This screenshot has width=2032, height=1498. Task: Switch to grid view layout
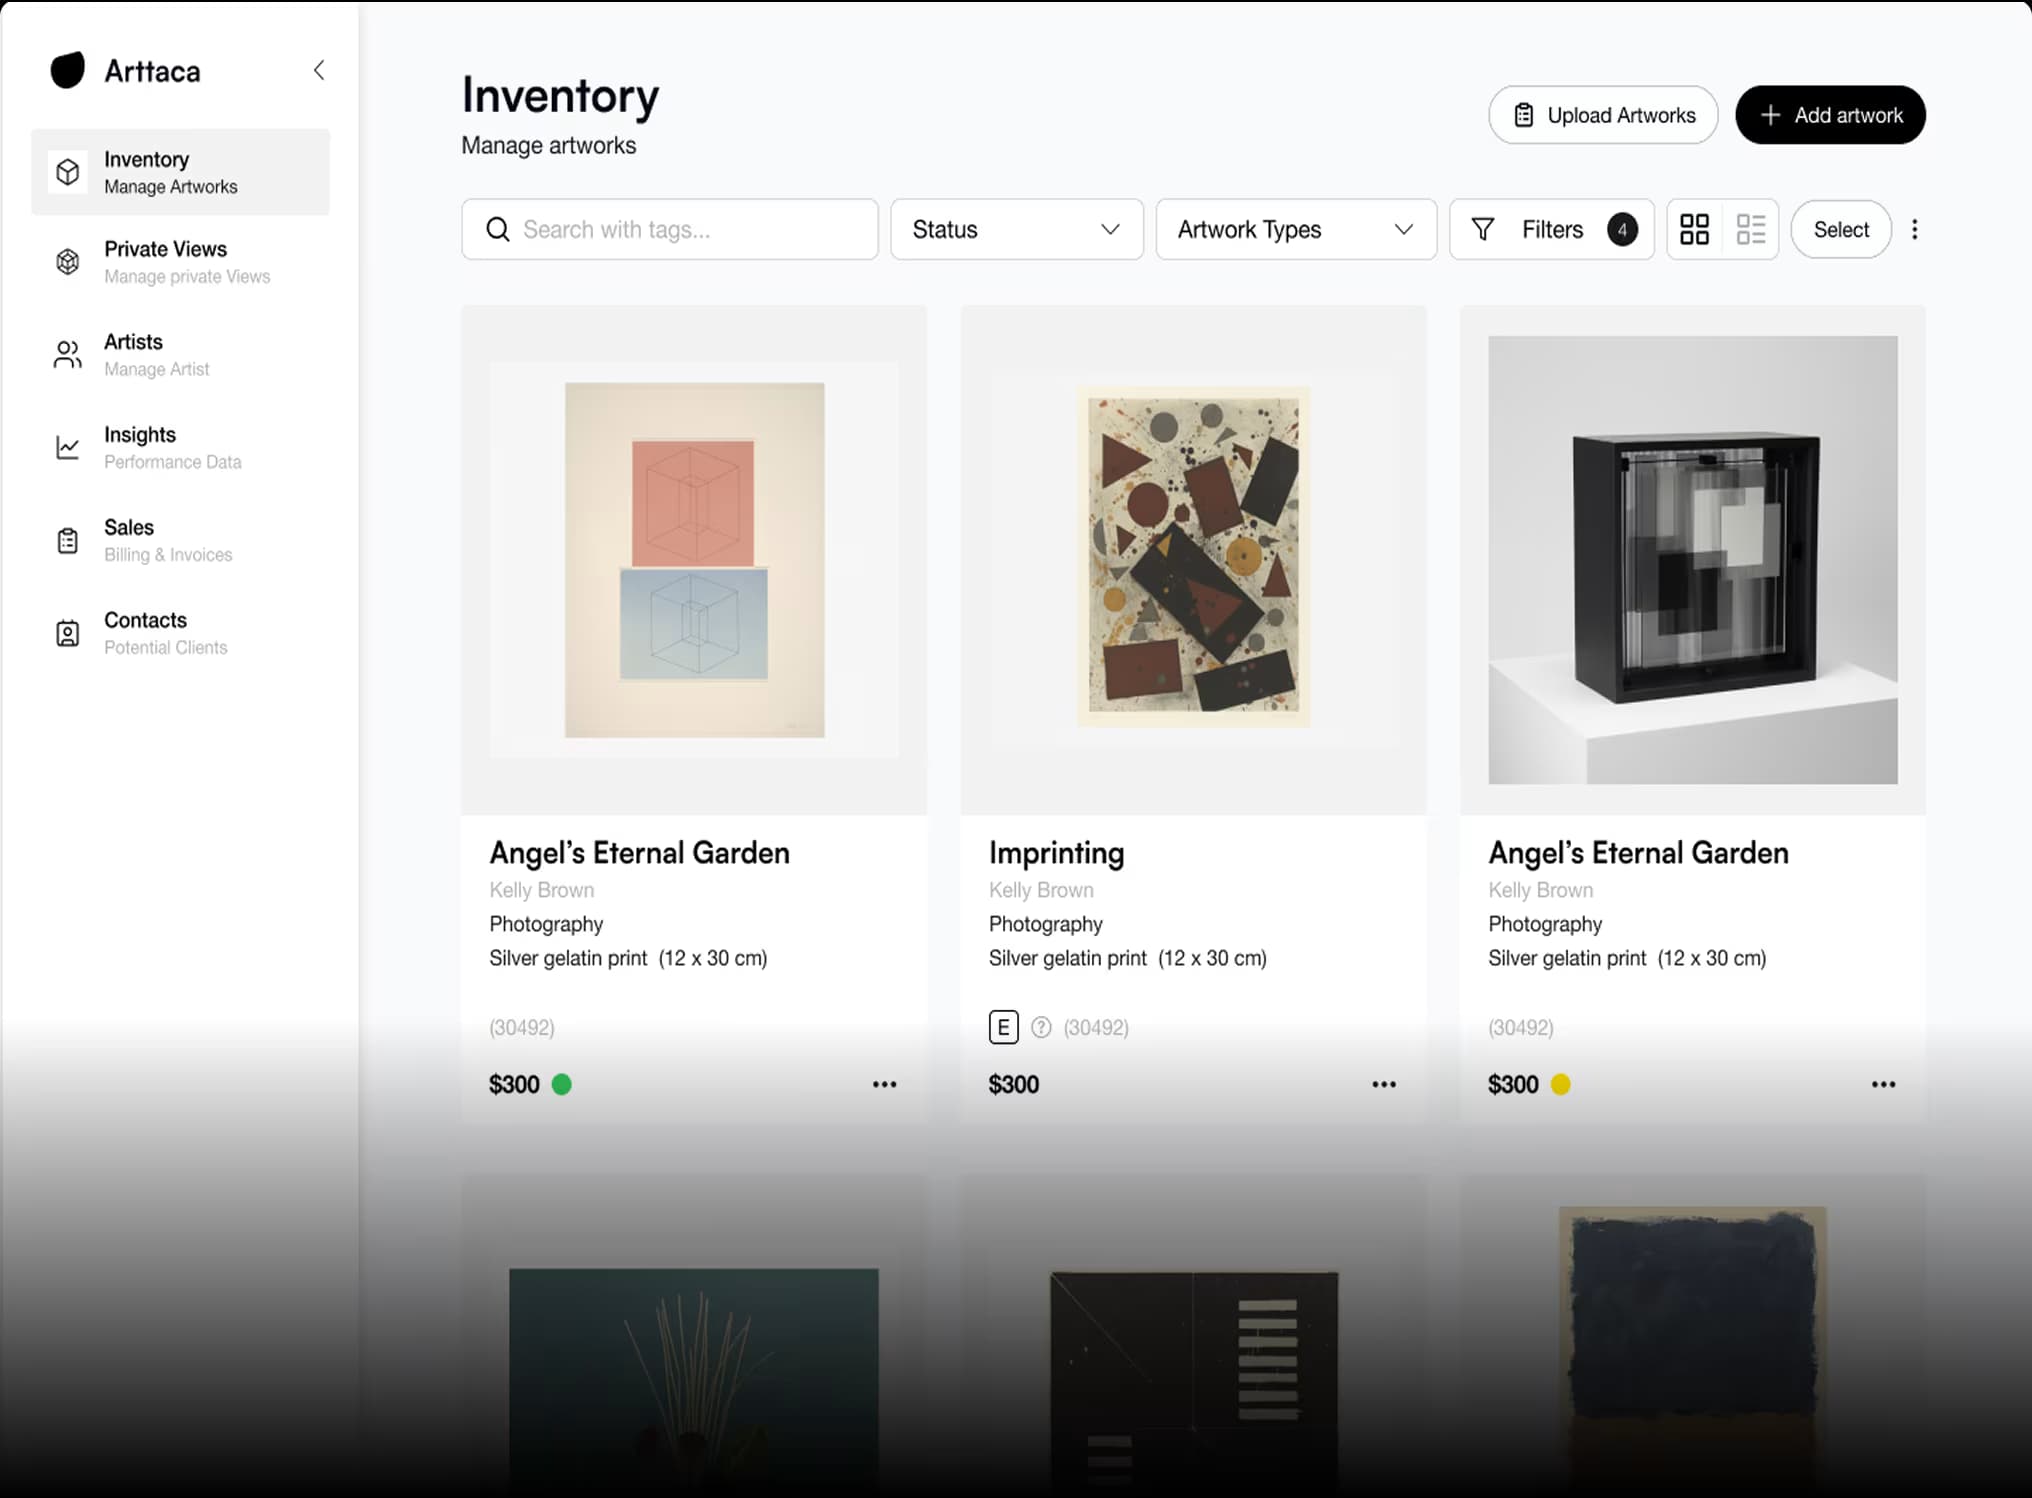[1696, 229]
